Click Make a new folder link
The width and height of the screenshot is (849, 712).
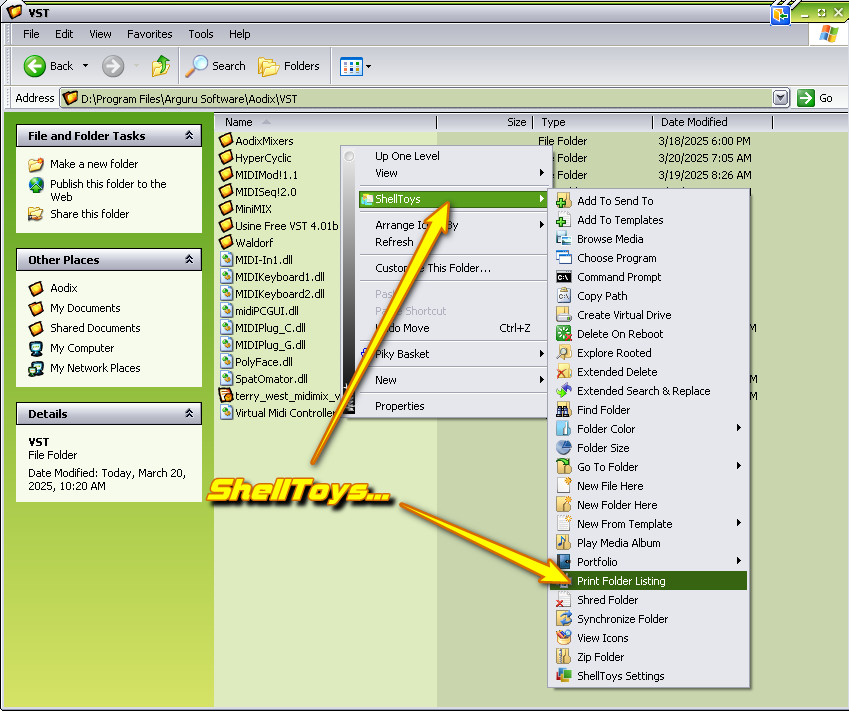[94, 164]
